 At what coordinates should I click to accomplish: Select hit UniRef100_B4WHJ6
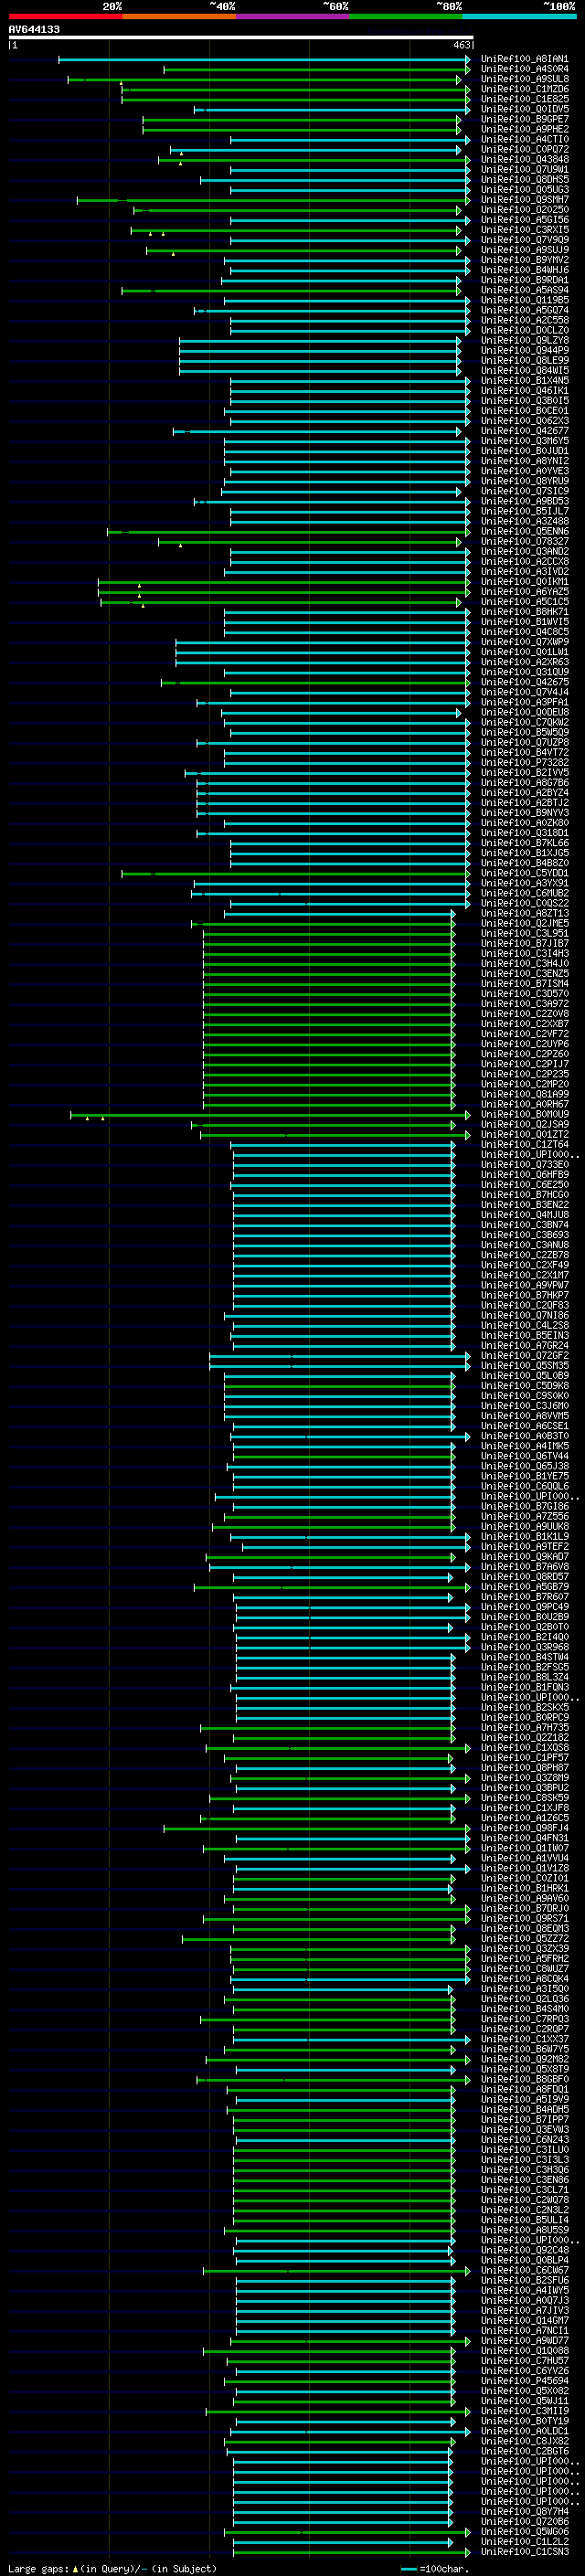[525, 270]
